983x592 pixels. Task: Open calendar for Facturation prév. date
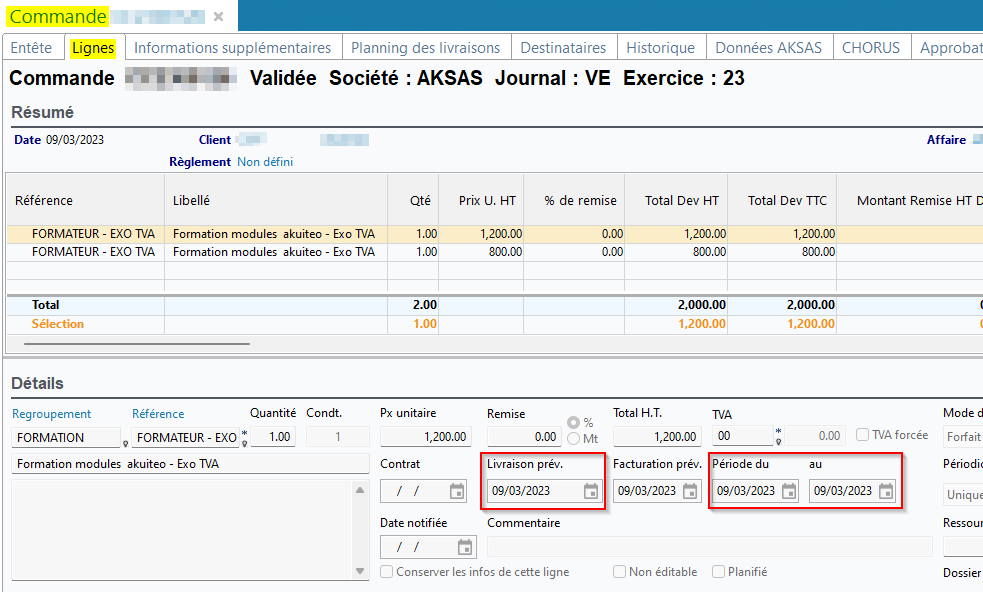690,491
